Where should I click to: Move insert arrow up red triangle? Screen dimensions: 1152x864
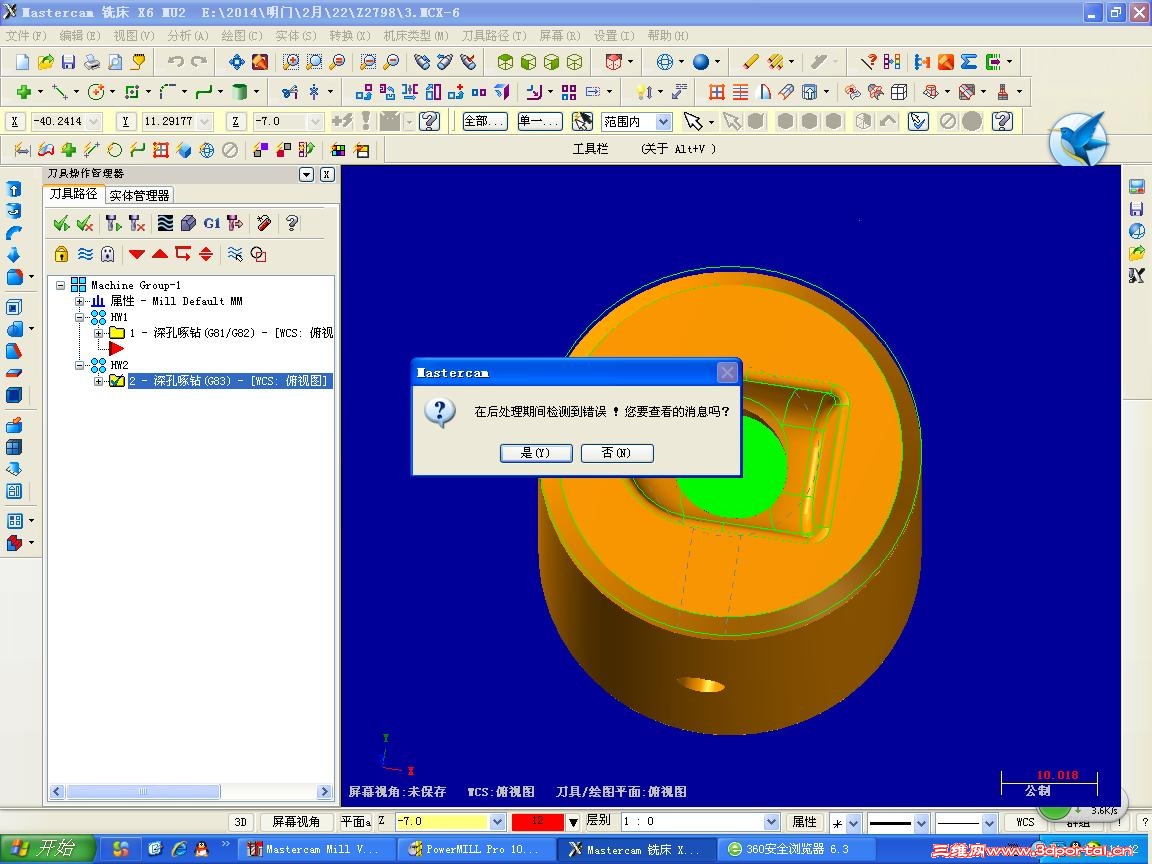tap(160, 254)
